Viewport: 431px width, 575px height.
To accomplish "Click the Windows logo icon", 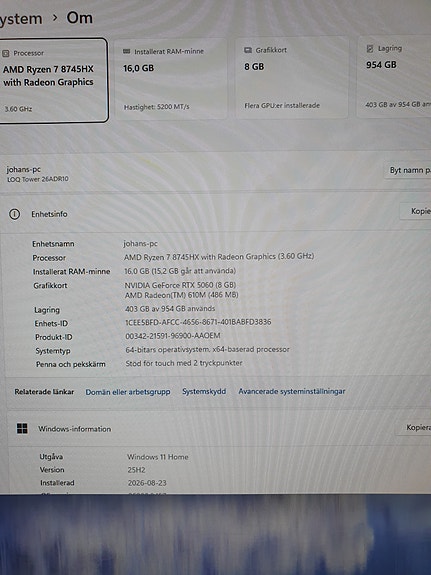I will (x=22, y=428).
